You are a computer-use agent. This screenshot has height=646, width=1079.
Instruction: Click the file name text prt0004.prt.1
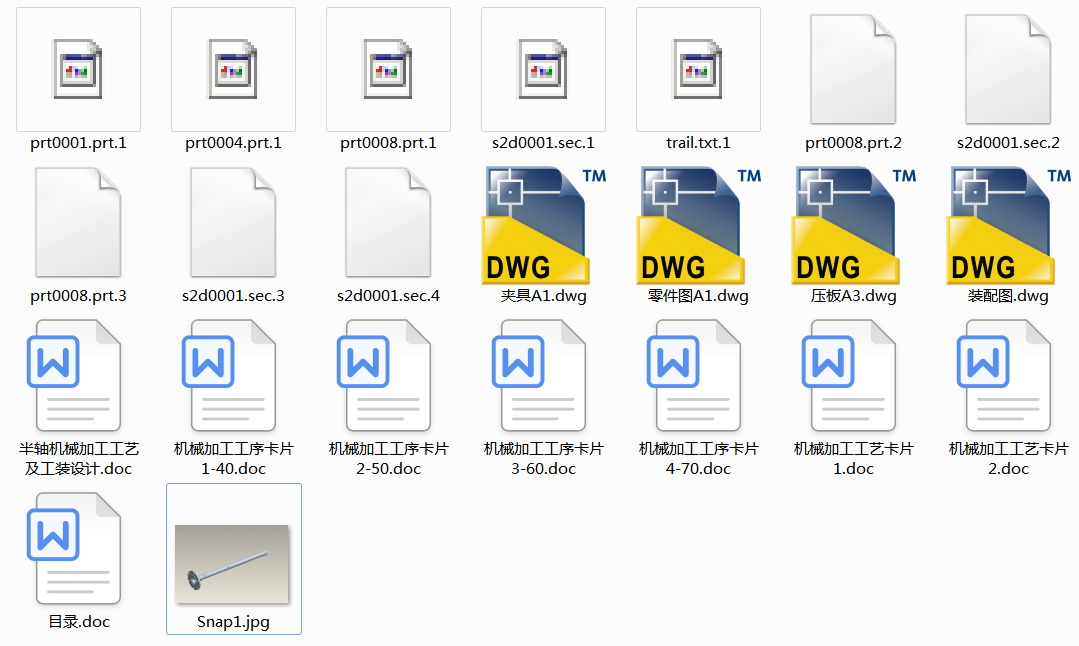tap(233, 143)
